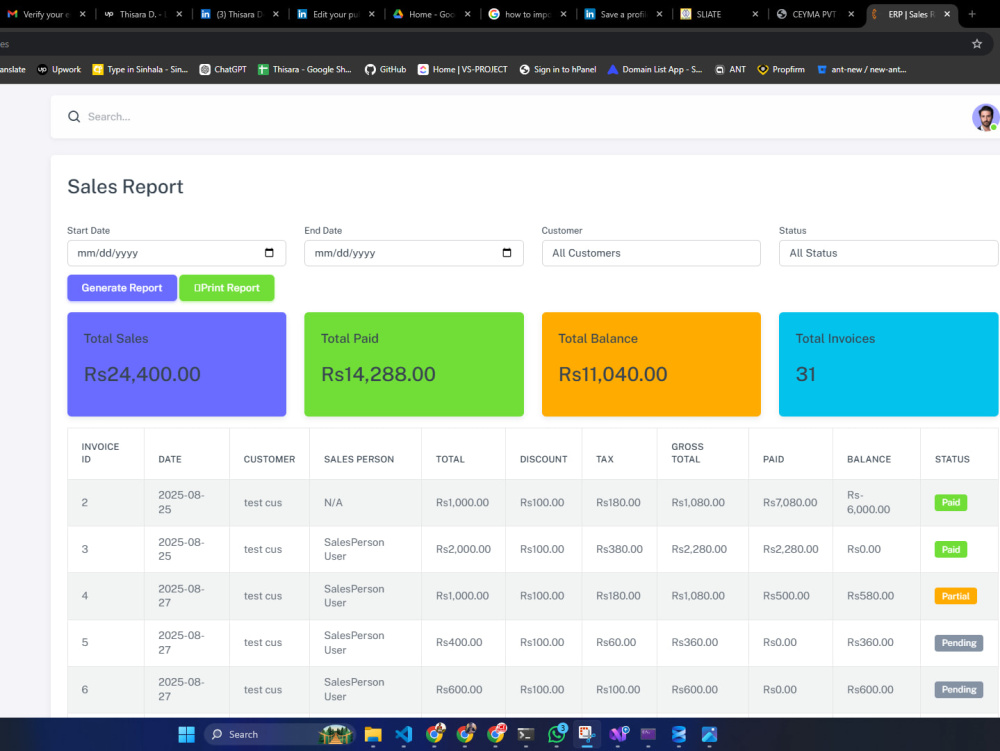The width and height of the screenshot is (1000, 751).
Task: Click the Start Date input field
Action: click(177, 253)
